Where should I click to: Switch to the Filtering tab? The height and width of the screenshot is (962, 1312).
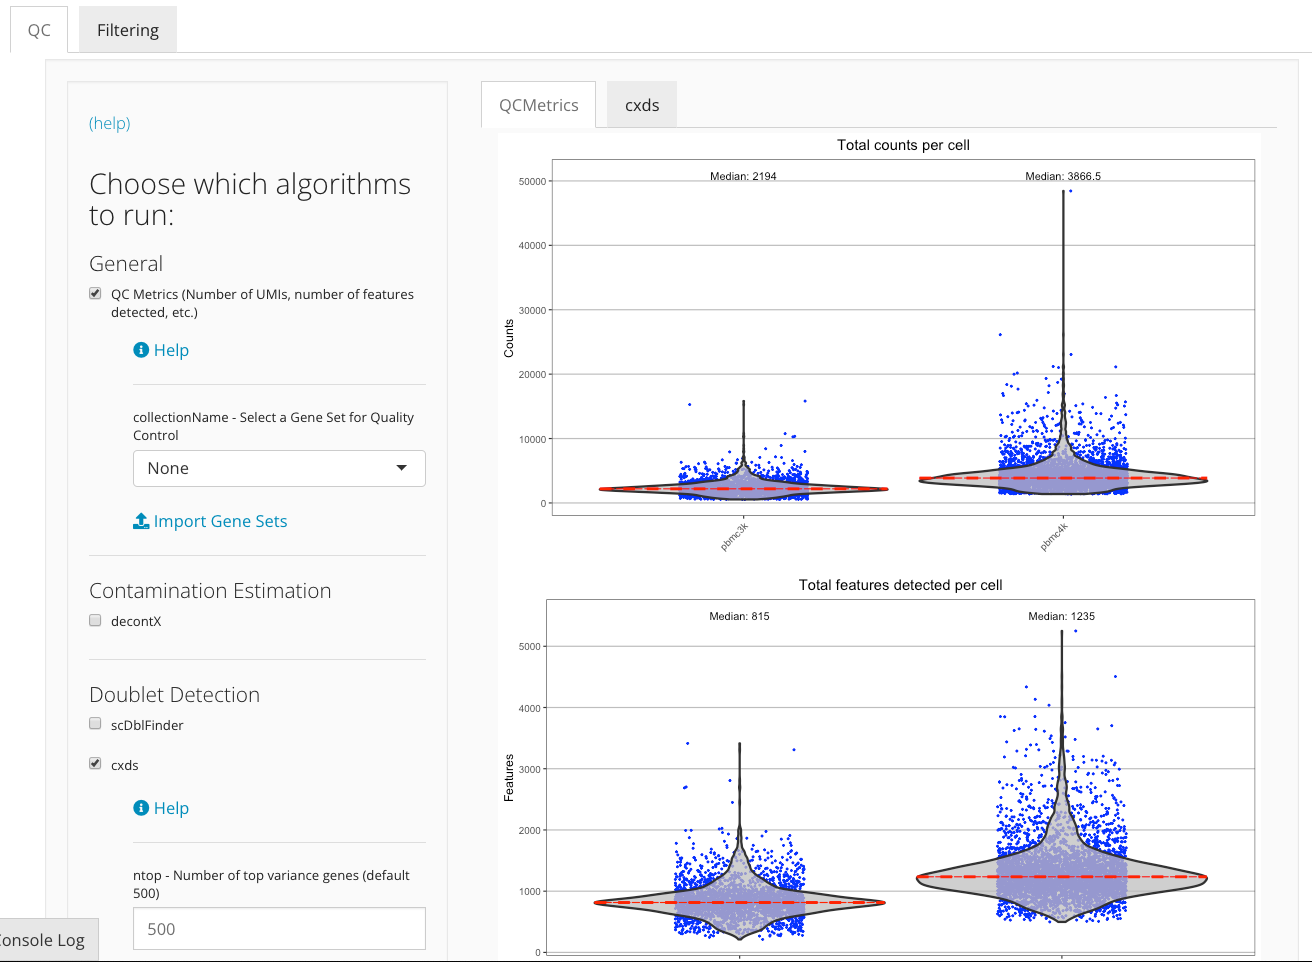coord(127,30)
